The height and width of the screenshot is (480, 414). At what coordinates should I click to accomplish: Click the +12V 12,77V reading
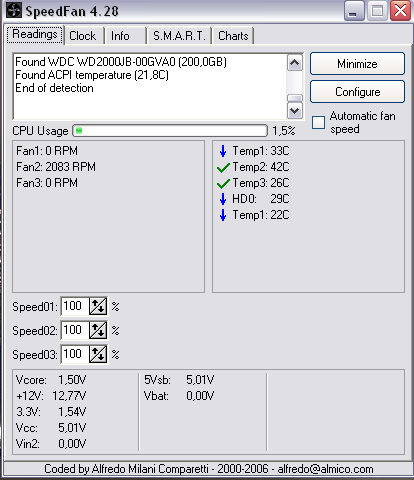point(51,396)
